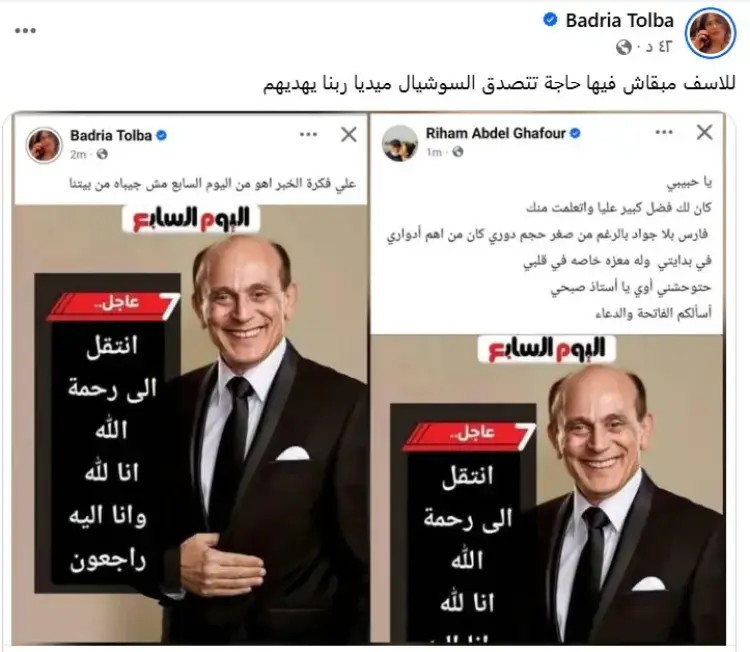Click Badria Tolba's large profile picture
Image resolution: width=750 pixels, height=652 pixels.
coord(710,33)
